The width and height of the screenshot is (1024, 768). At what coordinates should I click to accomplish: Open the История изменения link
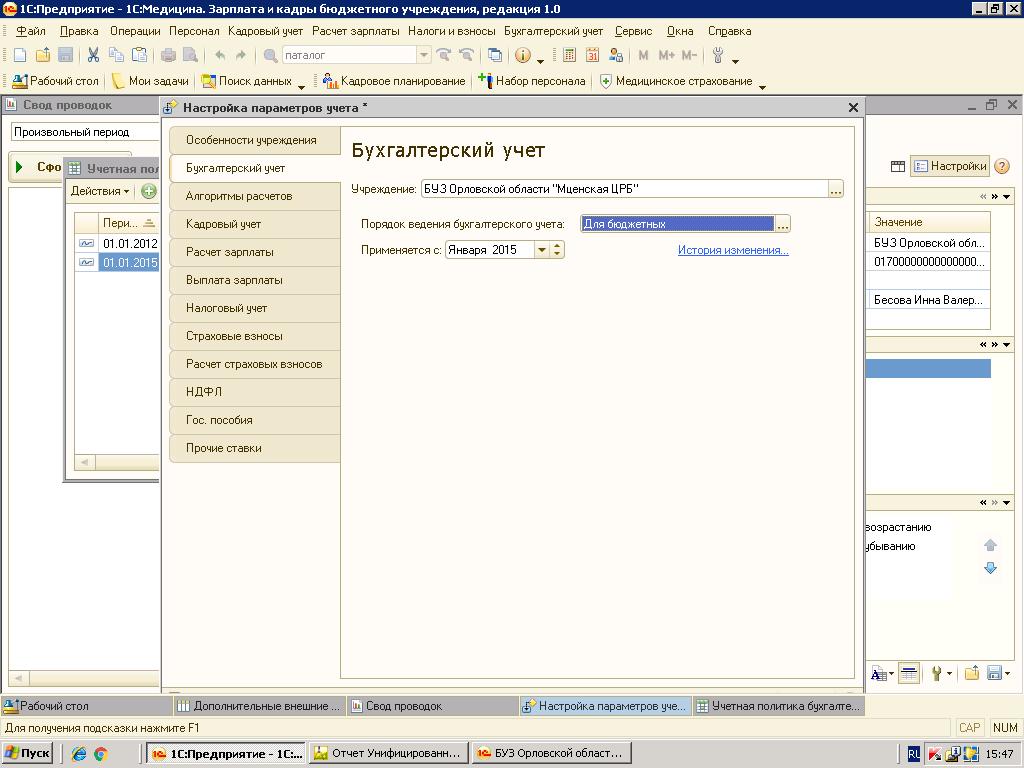pos(733,250)
